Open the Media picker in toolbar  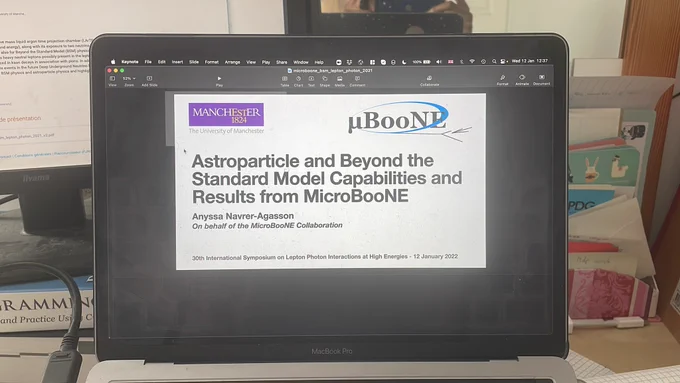(340, 81)
